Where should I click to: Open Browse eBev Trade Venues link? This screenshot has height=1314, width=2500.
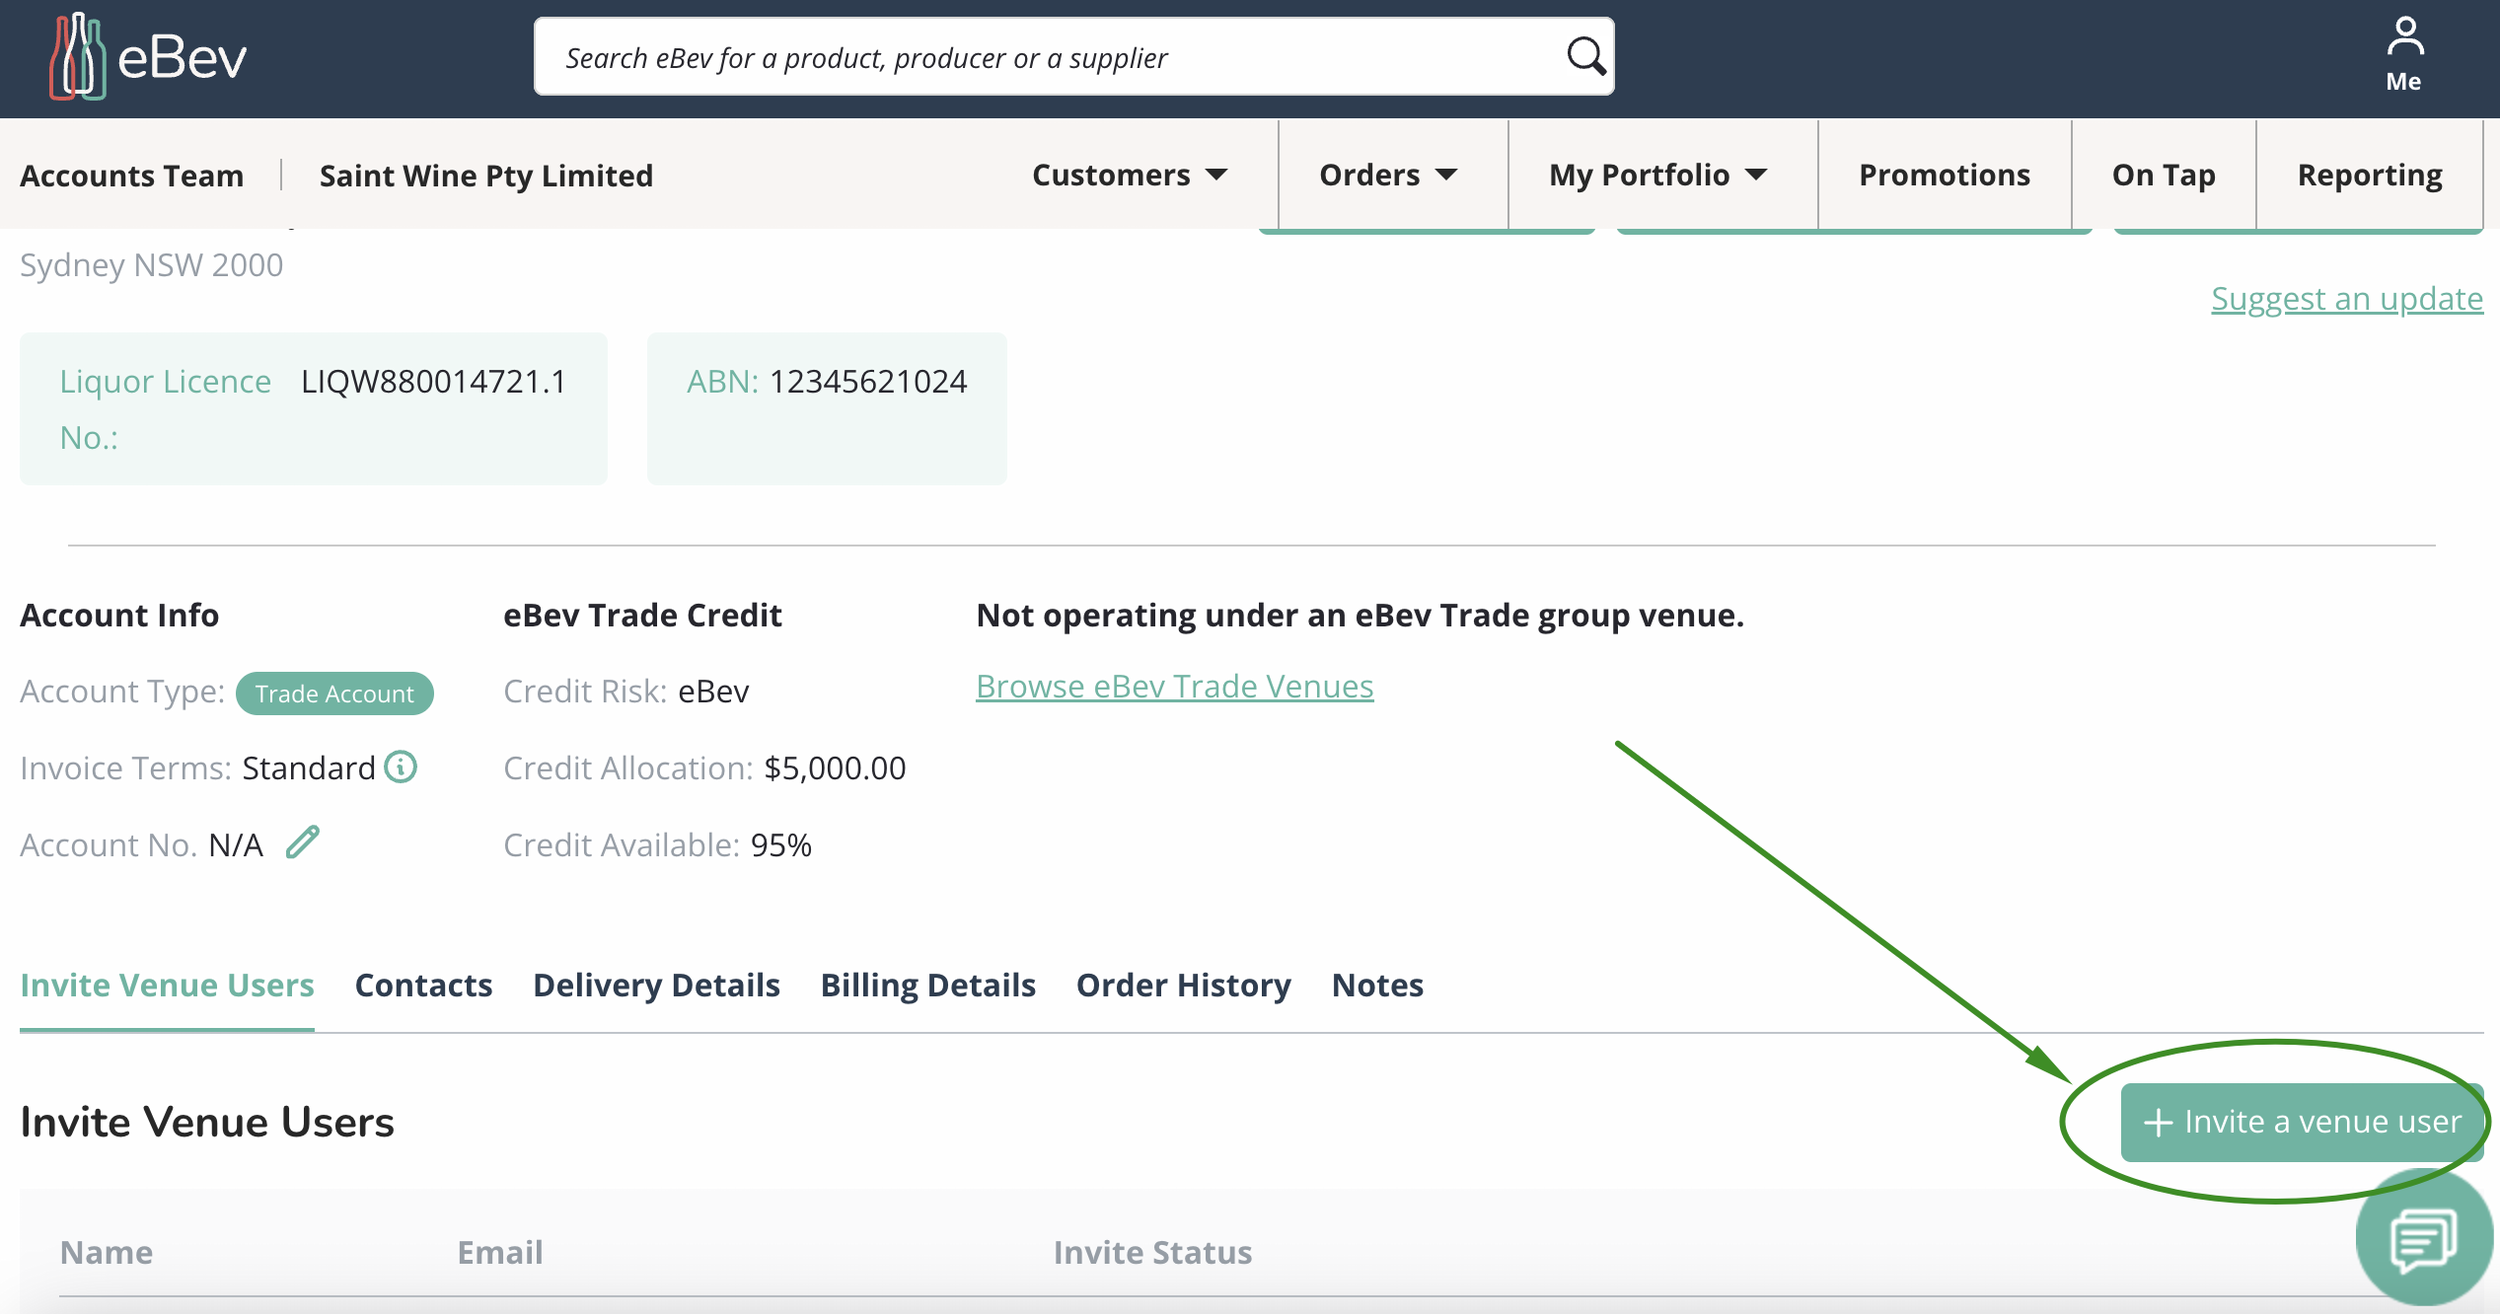(1174, 686)
